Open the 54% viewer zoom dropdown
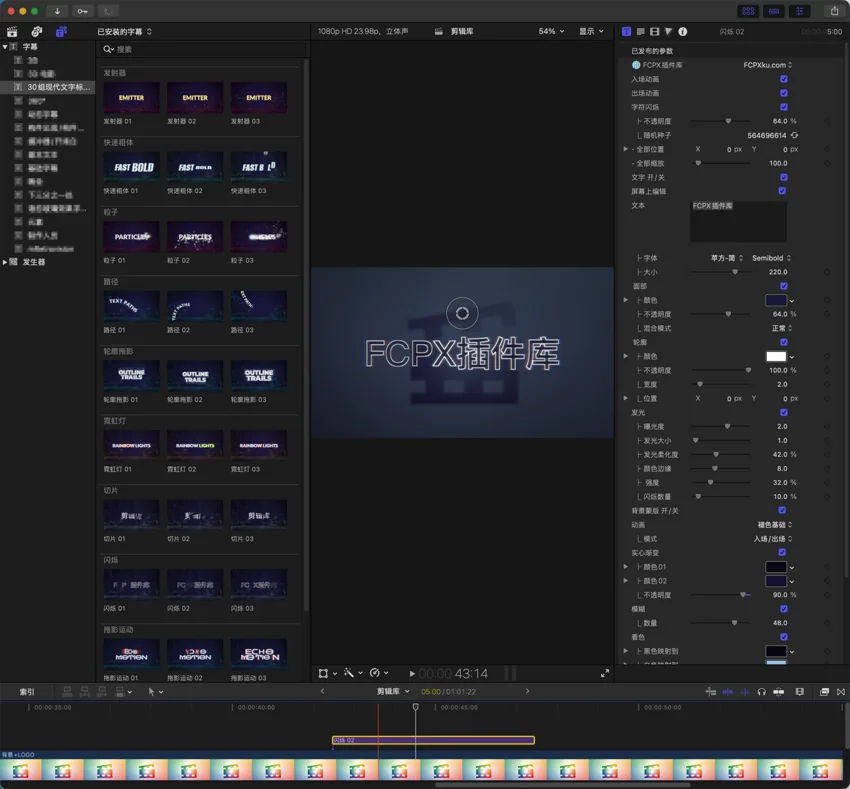The image size is (850, 789). coord(550,31)
